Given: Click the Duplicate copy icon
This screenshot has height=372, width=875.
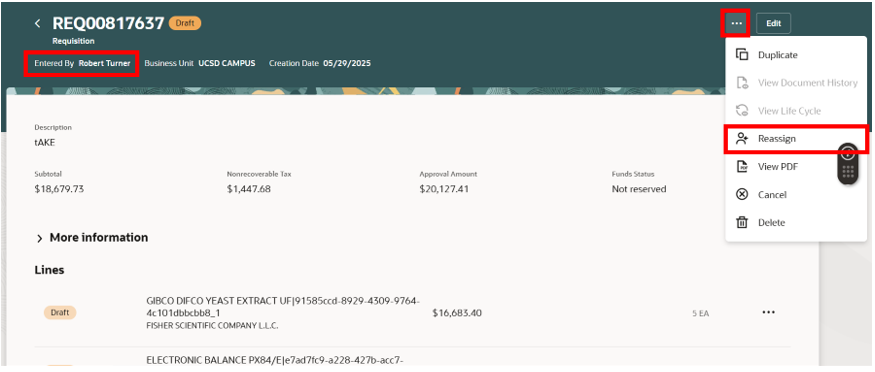Looking at the screenshot, I should click(742, 55).
